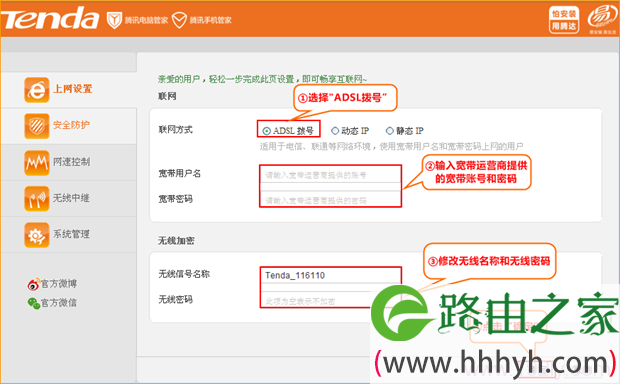Click the 无线中继 antenna icon
620x384 pixels.
37,199
